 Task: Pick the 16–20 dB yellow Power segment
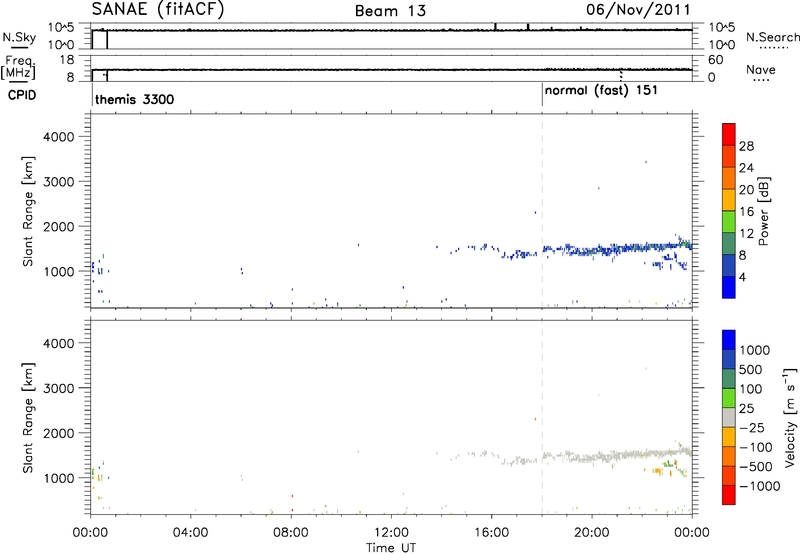[x=729, y=199]
